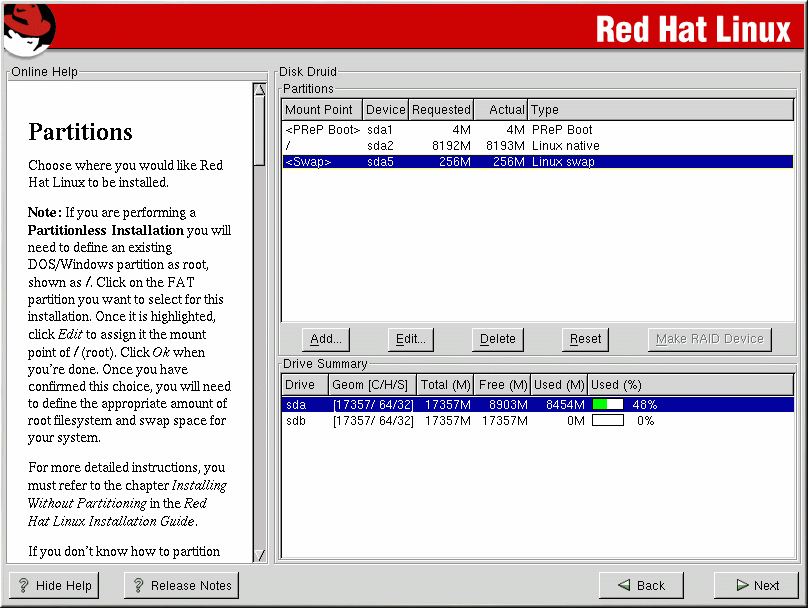Click the Device column header
Image resolution: width=808 pixels, height=608 pixels.
click(385, 110)
